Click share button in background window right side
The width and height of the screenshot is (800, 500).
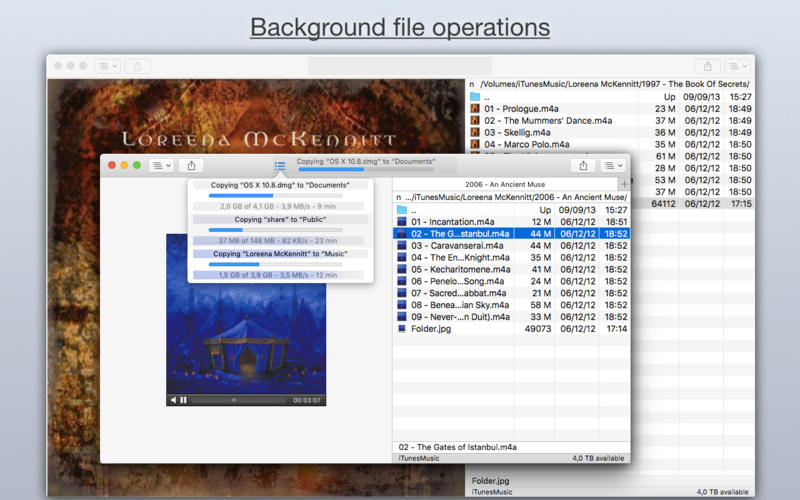pyautogui.click(x=707, y=66)
